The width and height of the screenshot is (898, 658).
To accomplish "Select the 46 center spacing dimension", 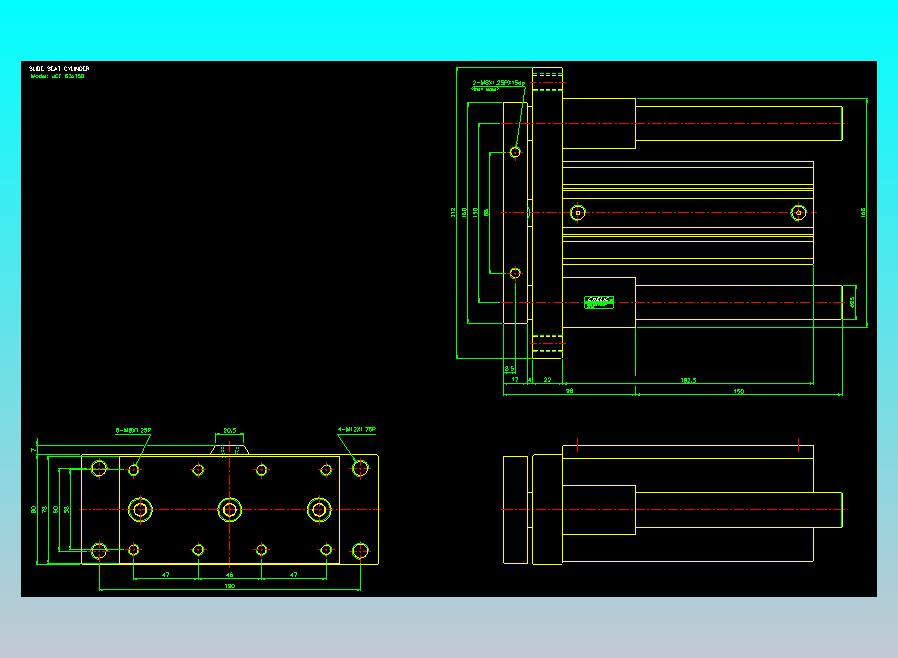I will (x=230, y=575).
